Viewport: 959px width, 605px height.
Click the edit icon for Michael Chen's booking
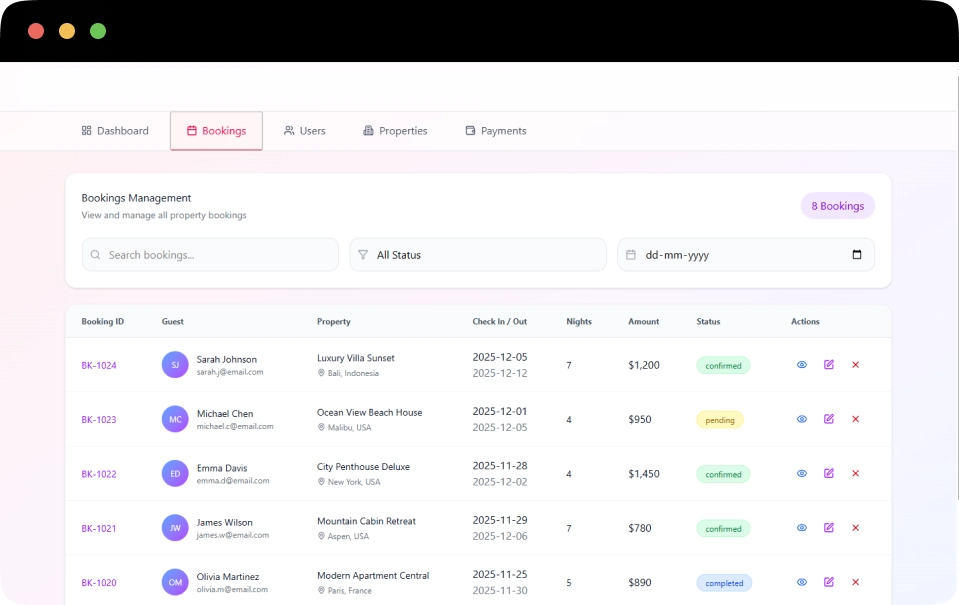tap(828, 419)
